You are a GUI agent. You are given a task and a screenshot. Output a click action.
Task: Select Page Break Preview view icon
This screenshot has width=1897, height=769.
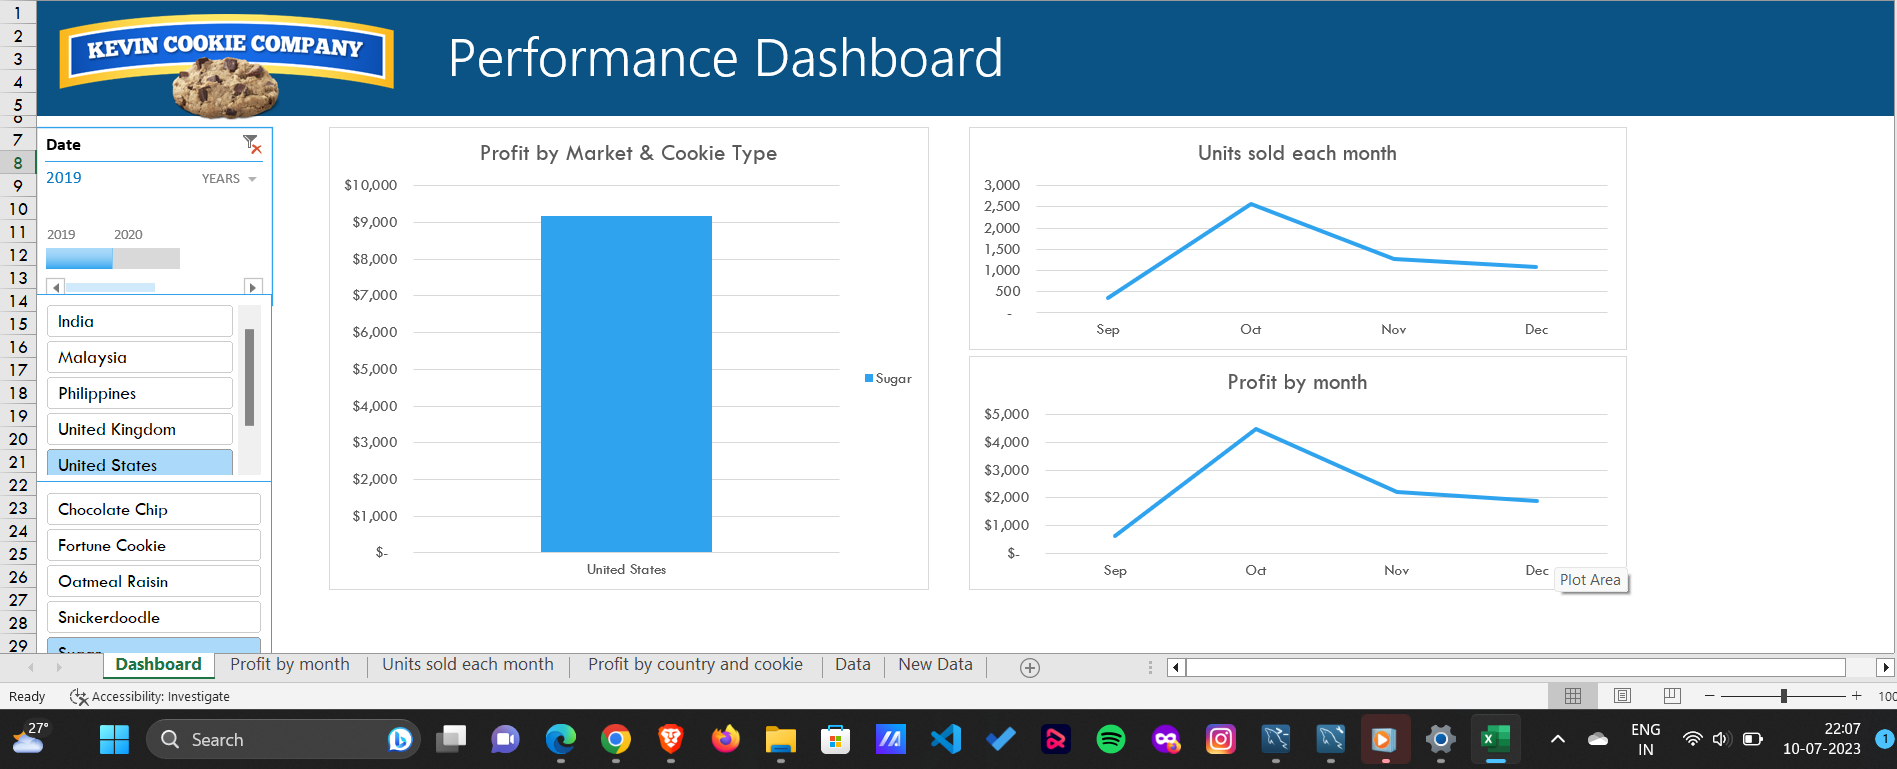1672,695
